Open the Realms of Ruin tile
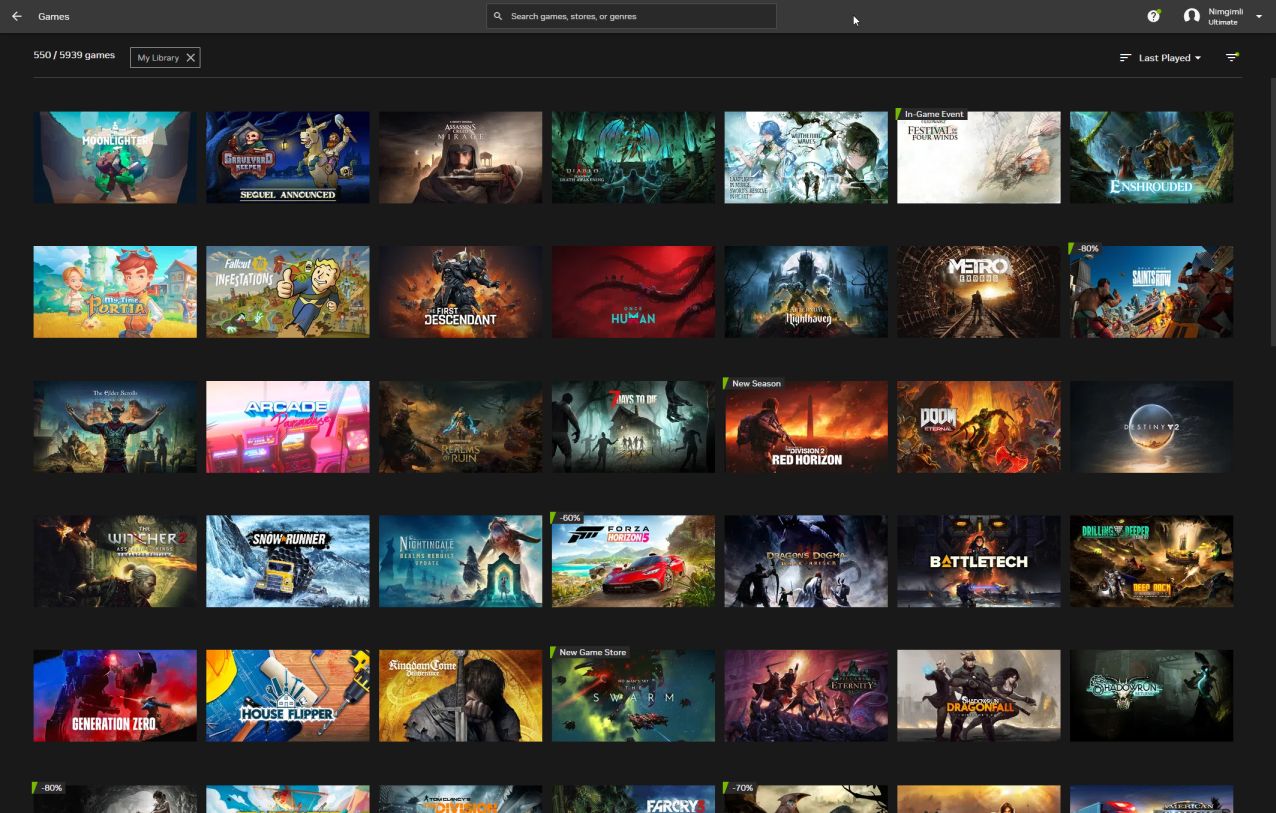Viewport: 1276px width, 813px height. [461, 427]
